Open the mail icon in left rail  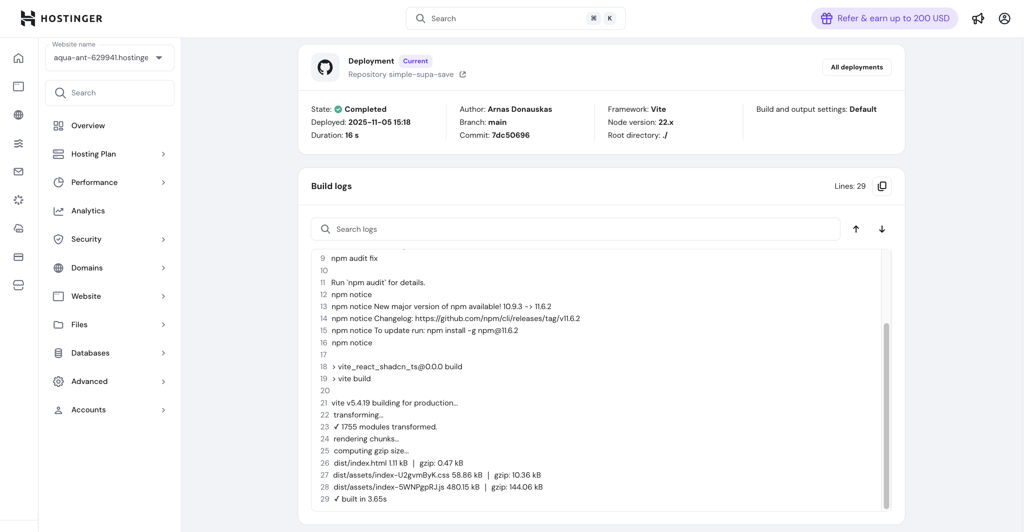tap(18, 172)
